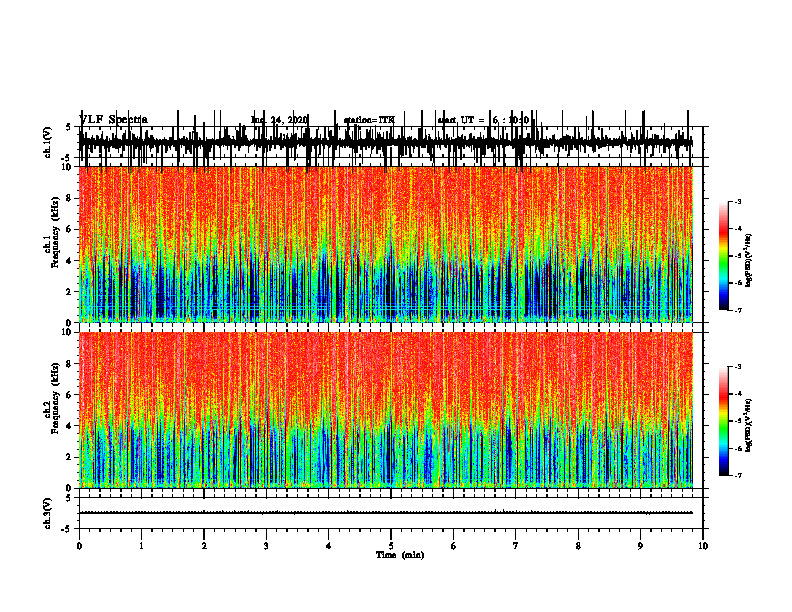Viewport: 792px width, 612px height.
Task: Click the station=ITK header label
Action: point(369,120)
